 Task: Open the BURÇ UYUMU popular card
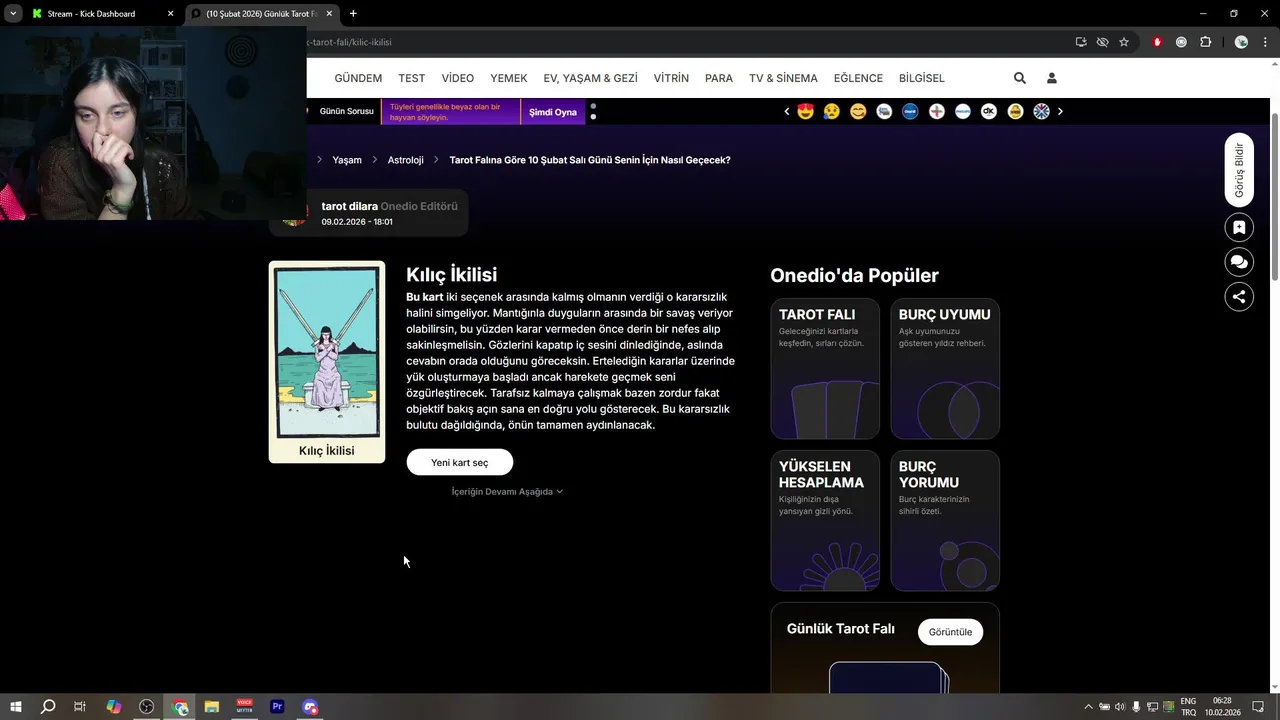(x=945, y=368)
